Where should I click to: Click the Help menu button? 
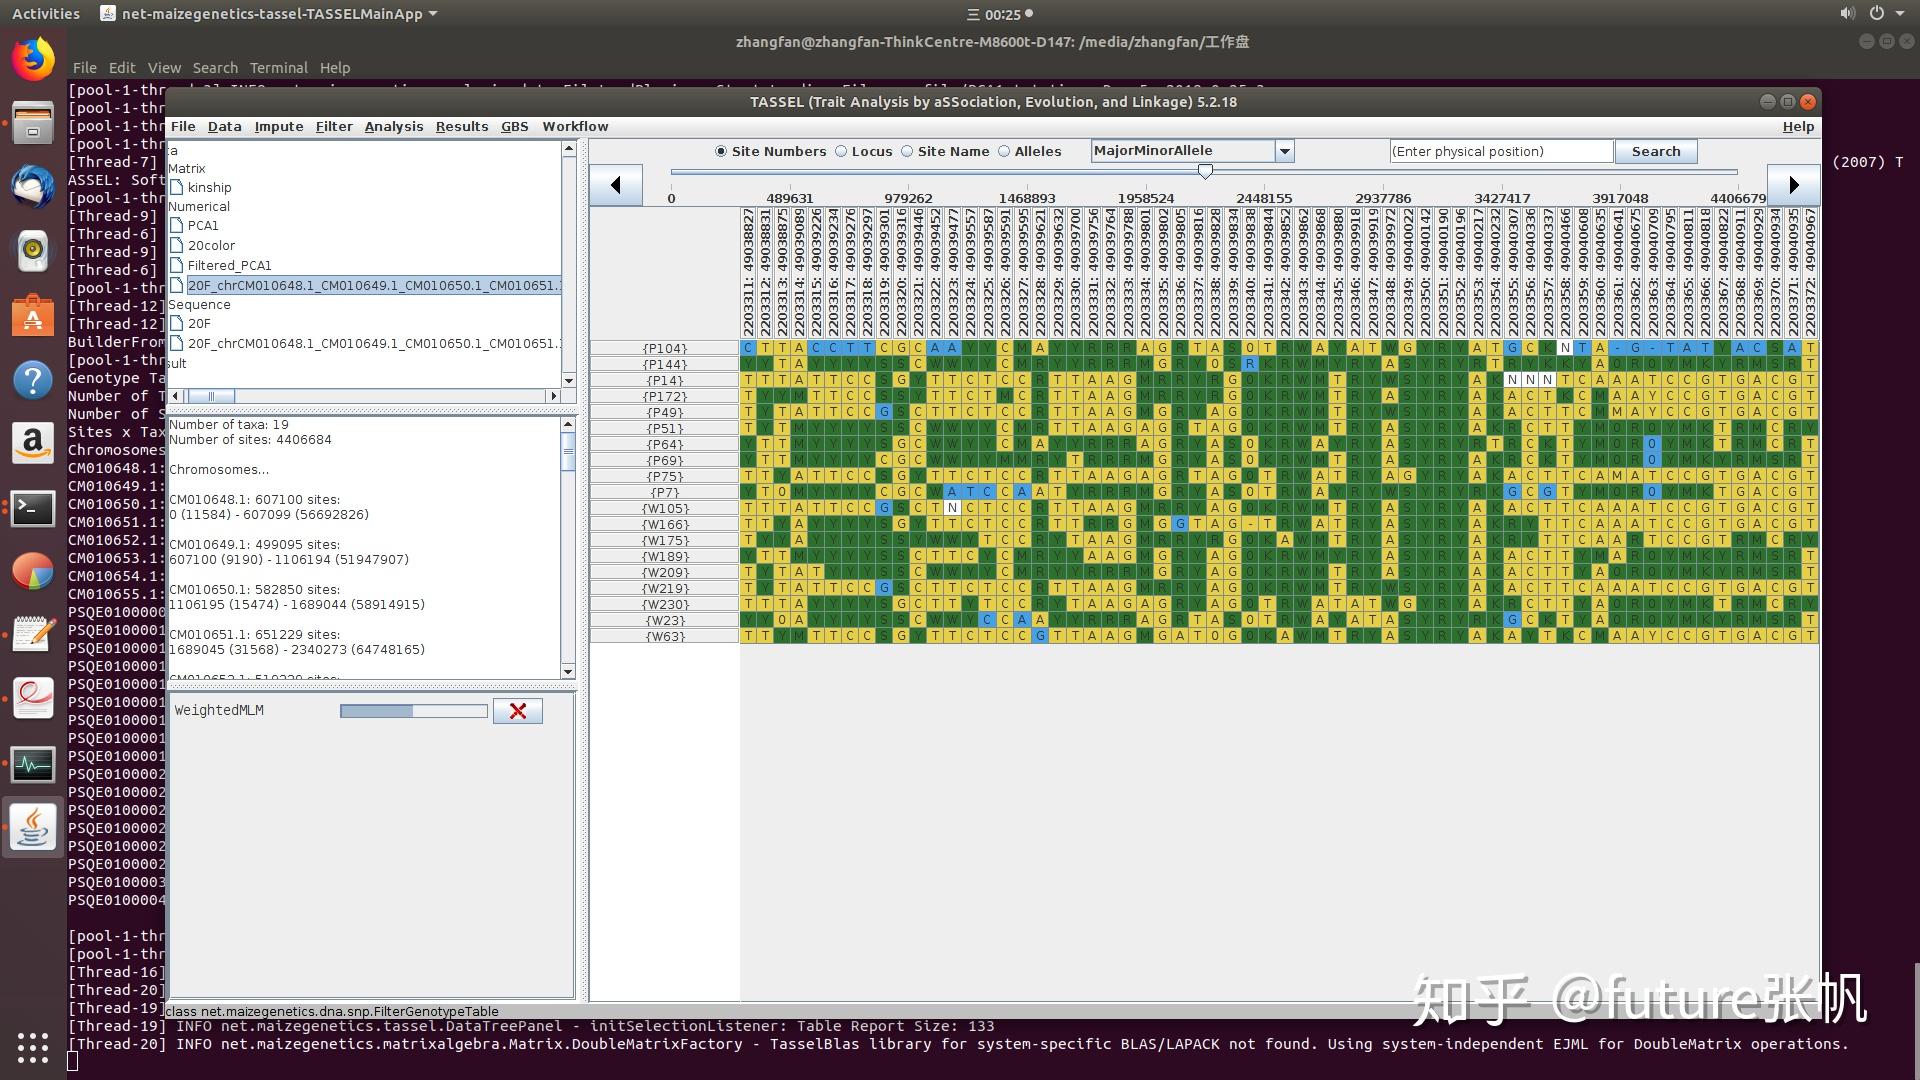click(1797, 127)
